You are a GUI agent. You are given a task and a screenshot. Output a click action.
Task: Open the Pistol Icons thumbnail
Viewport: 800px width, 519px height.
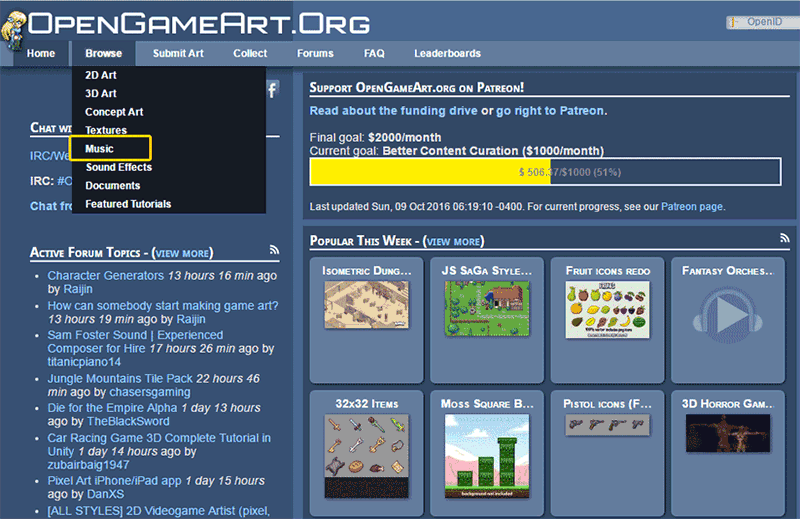pos(607,425)
